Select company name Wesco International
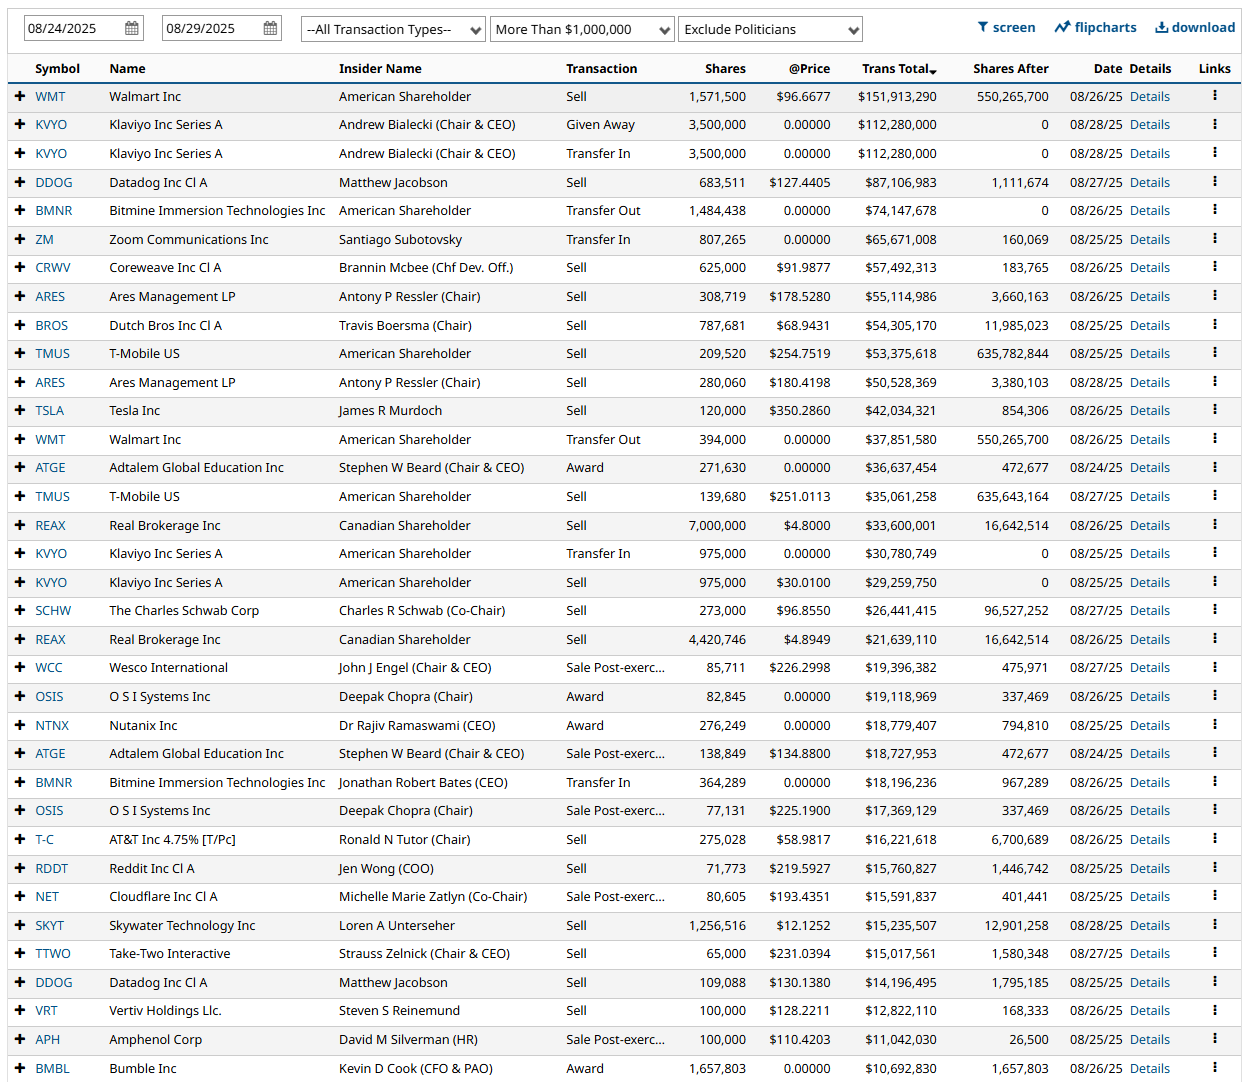The height and width of the screenshot is (1082, 1248). coord(168,667)
